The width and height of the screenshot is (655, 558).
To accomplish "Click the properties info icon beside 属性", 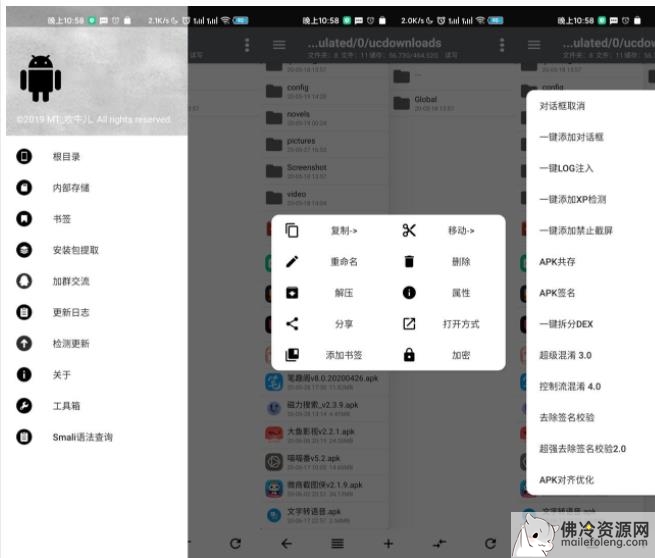I will (x=409, y=293).
